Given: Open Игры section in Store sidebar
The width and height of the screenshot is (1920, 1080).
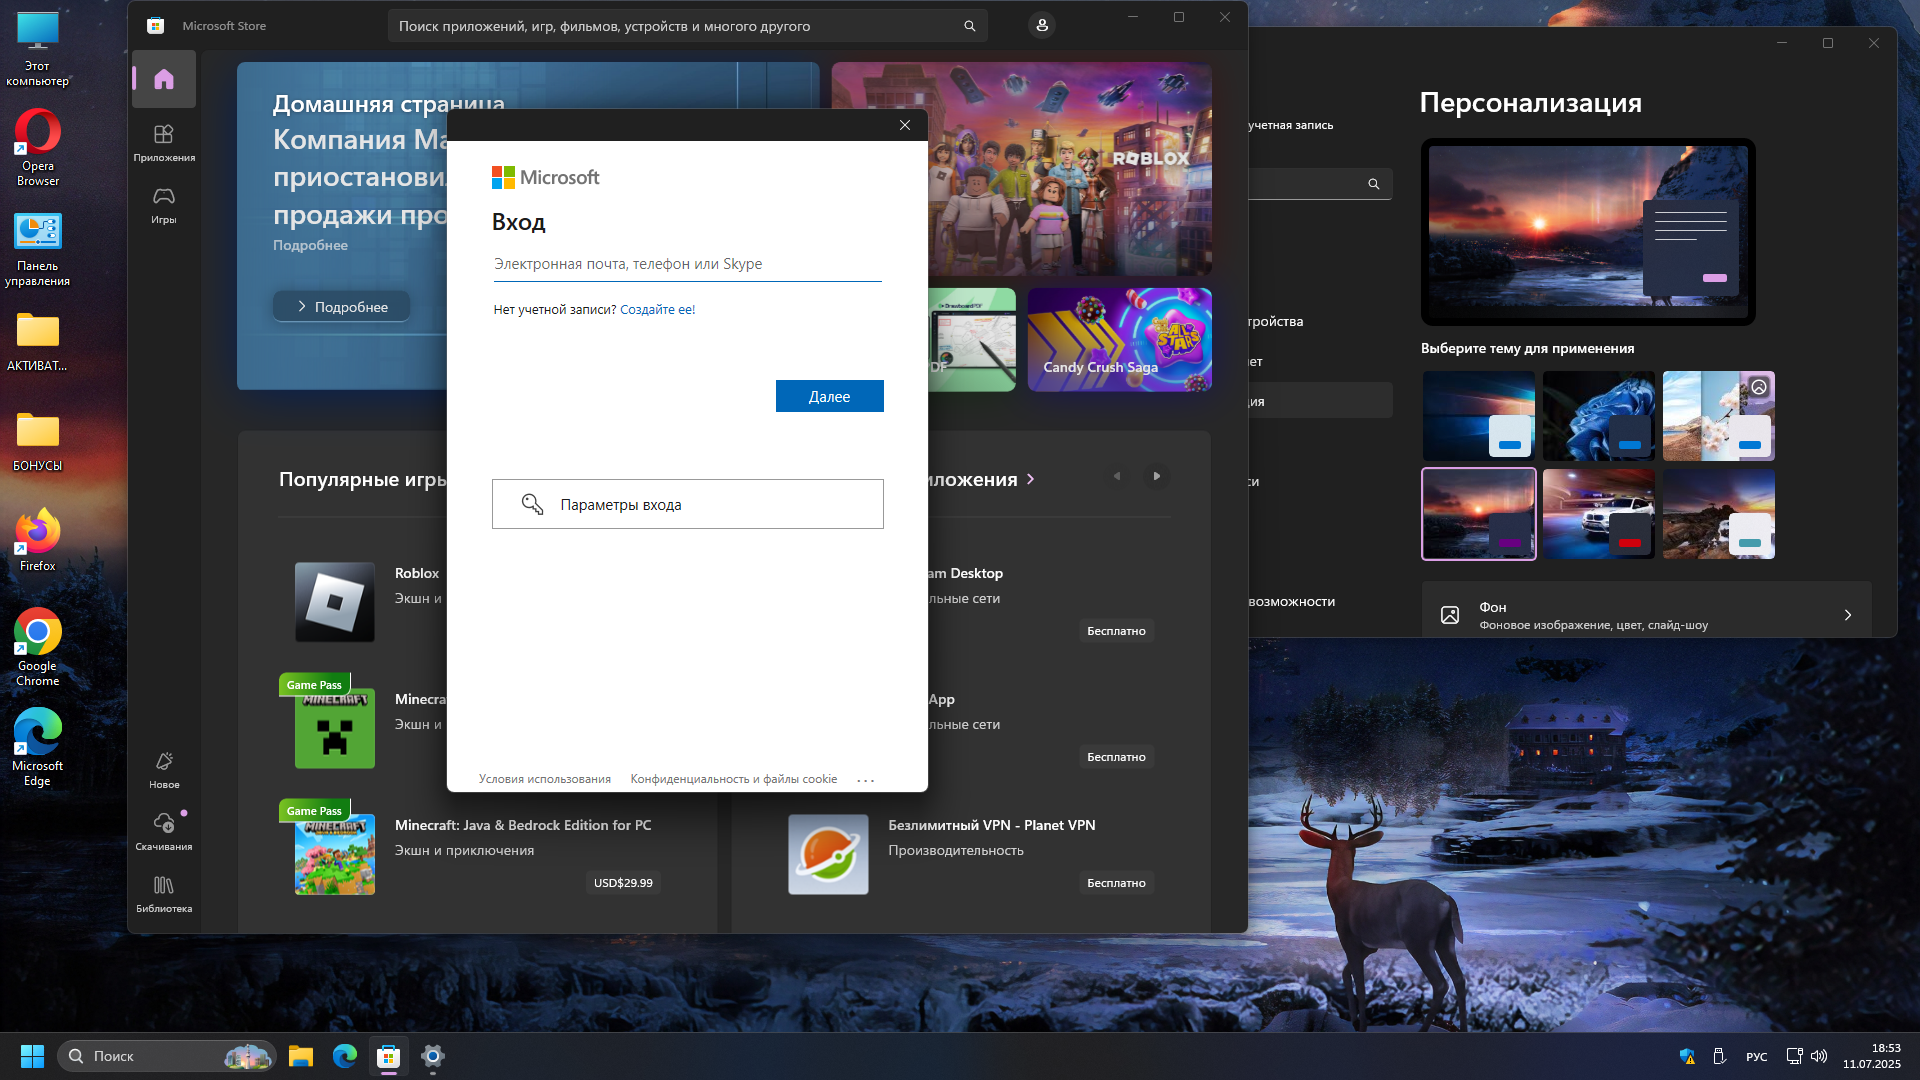Looking at the screenshot, I should click(x=164, y=204).
